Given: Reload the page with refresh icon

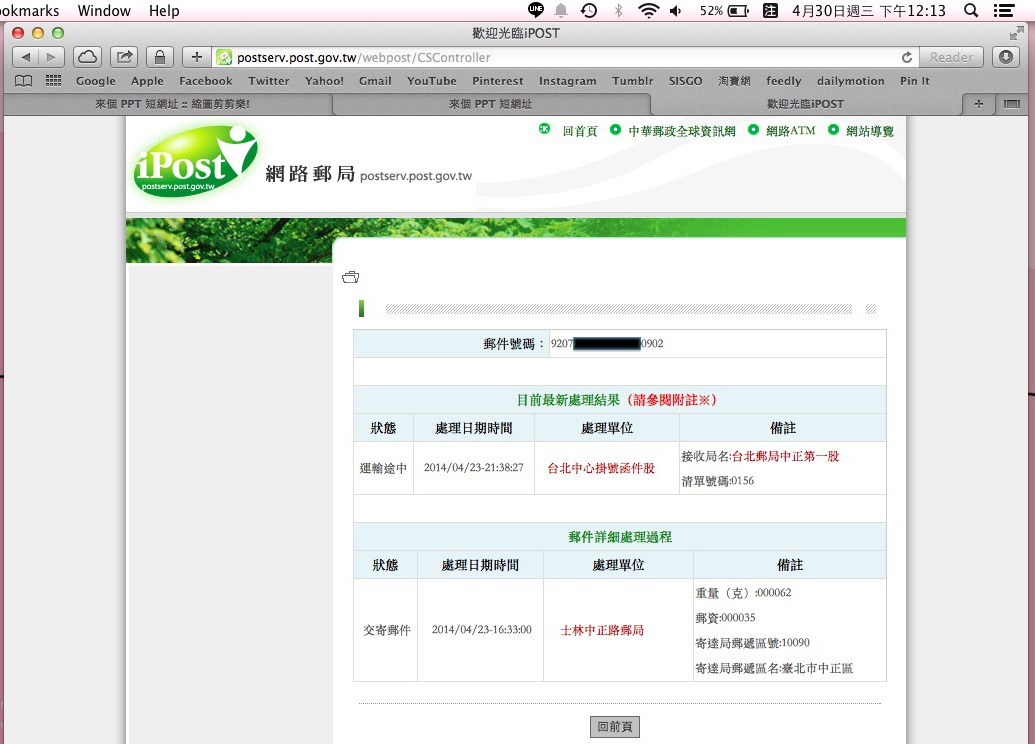Looking at the screenshot, I should pyautogui.click(x=907, y=57).
